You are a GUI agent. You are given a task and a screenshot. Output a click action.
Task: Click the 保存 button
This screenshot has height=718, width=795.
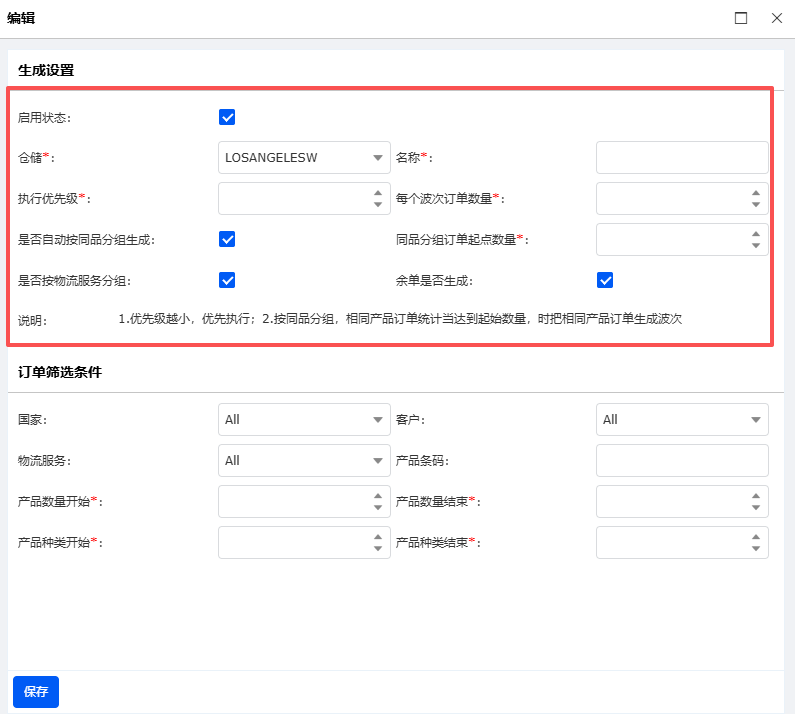pos(36,692)
